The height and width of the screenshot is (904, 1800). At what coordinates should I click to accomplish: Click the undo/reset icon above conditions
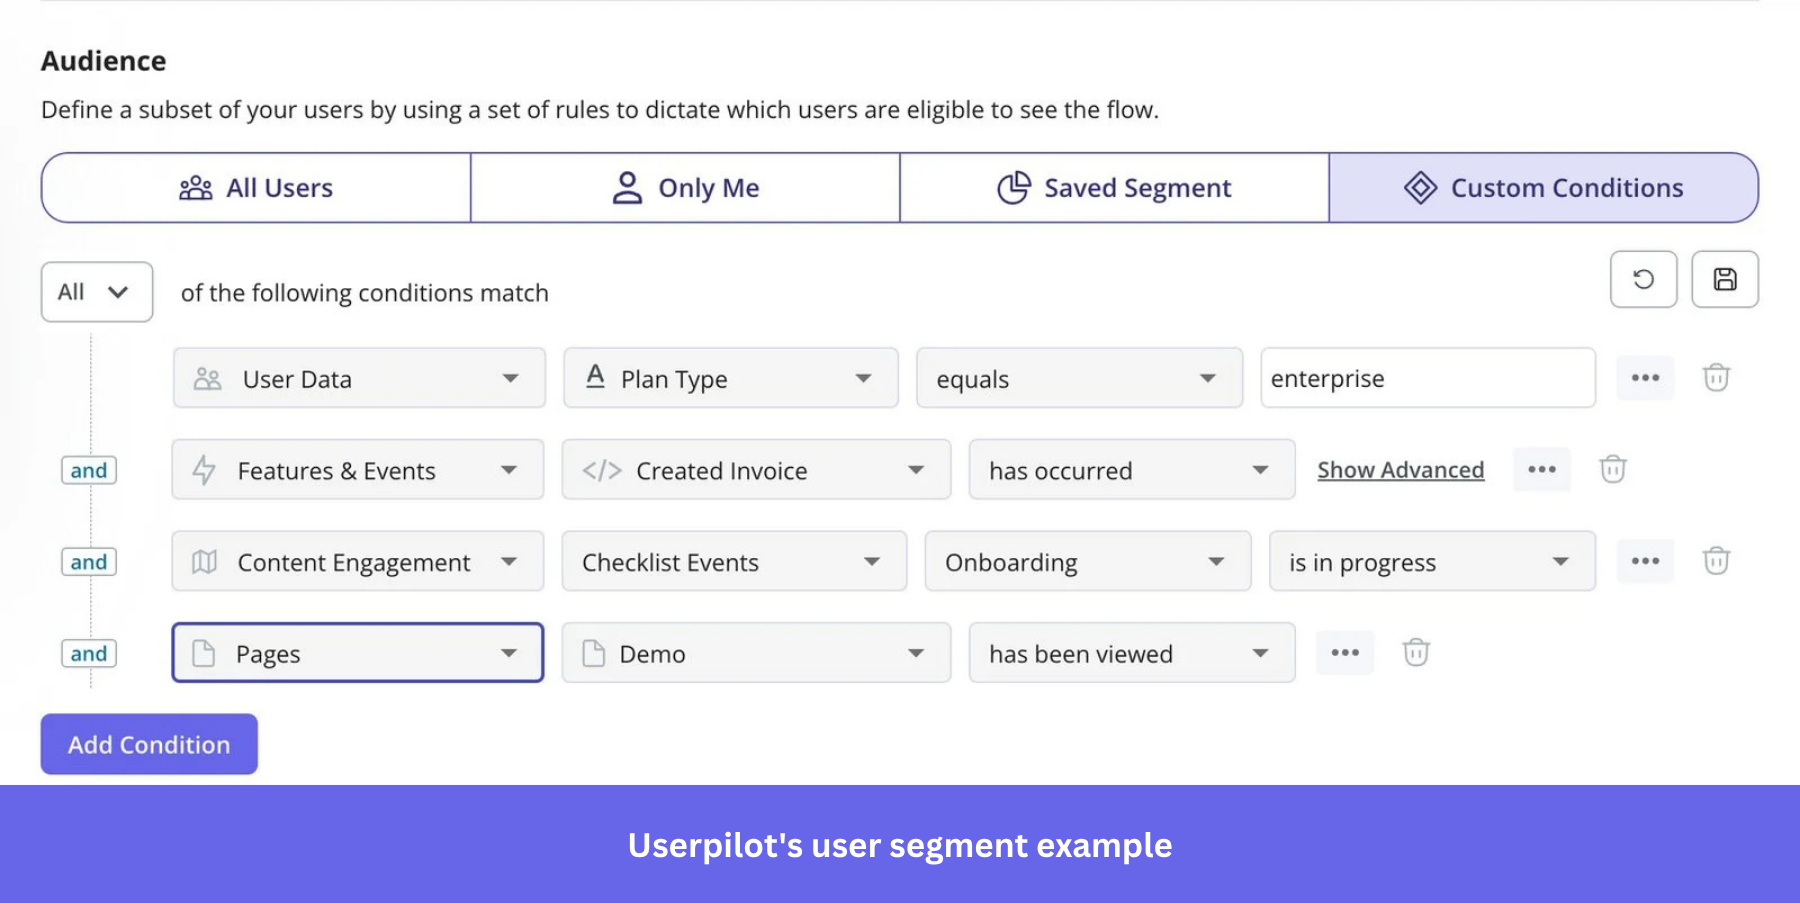pyautogui.click(x=1643, y=280)
